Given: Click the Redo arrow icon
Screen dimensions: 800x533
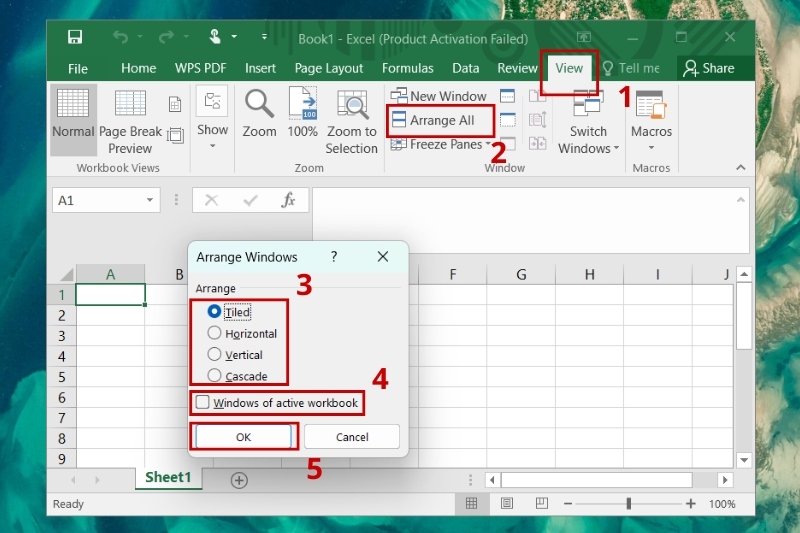Looking at the screenshot, I should (x=166, y=37).
